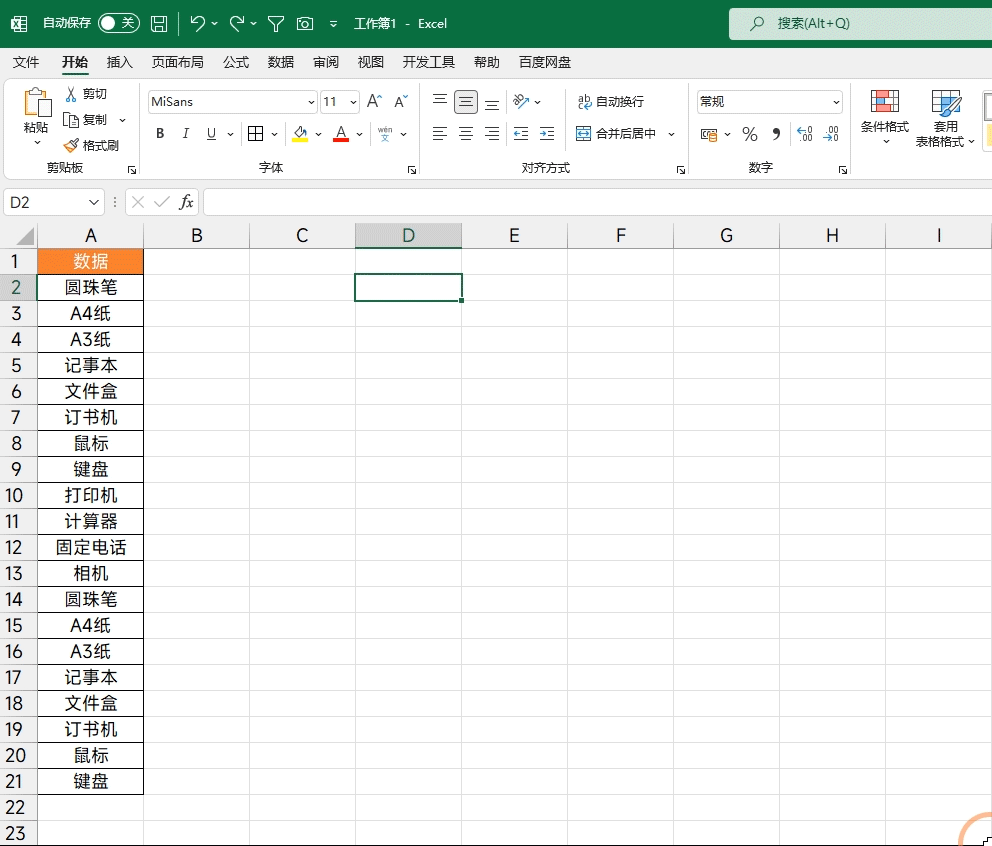Click the Insert Function fx icon

click(186, 202)
